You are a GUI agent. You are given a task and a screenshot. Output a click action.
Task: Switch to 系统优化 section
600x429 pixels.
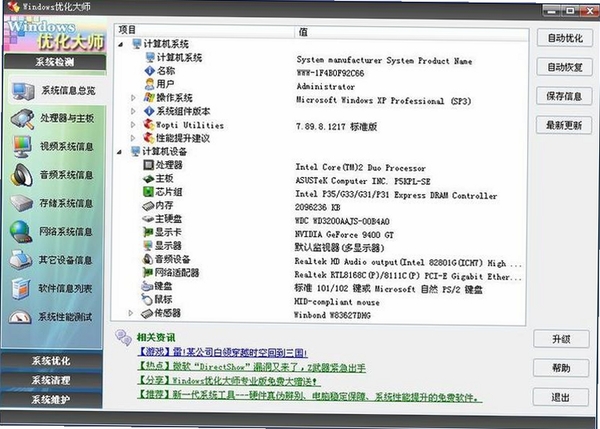pyautogui.click(x=51, y=361)
